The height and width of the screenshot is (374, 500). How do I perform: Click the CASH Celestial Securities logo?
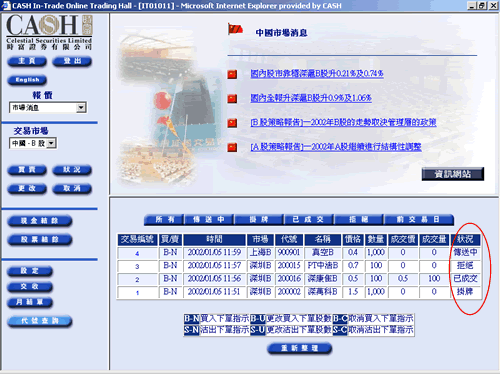[x=49, y=32]
